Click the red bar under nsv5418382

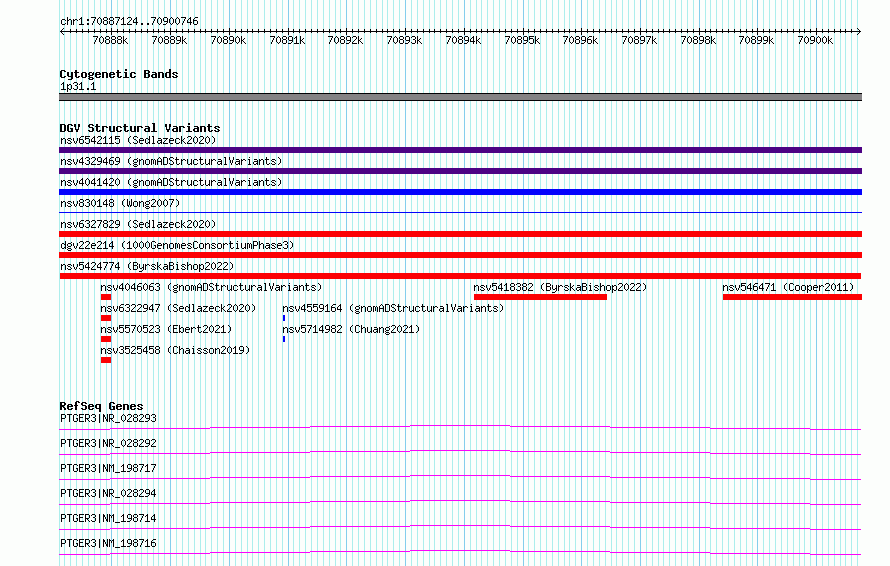tap(540, 297)
